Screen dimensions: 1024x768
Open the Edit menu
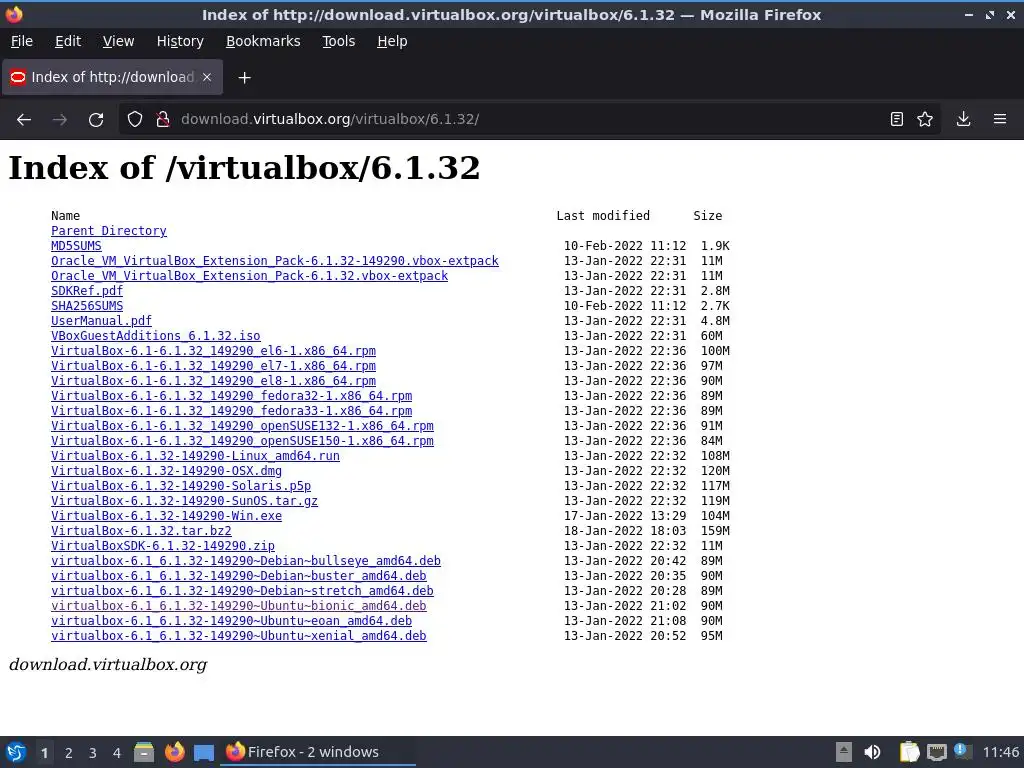click(x=68, y=41)
